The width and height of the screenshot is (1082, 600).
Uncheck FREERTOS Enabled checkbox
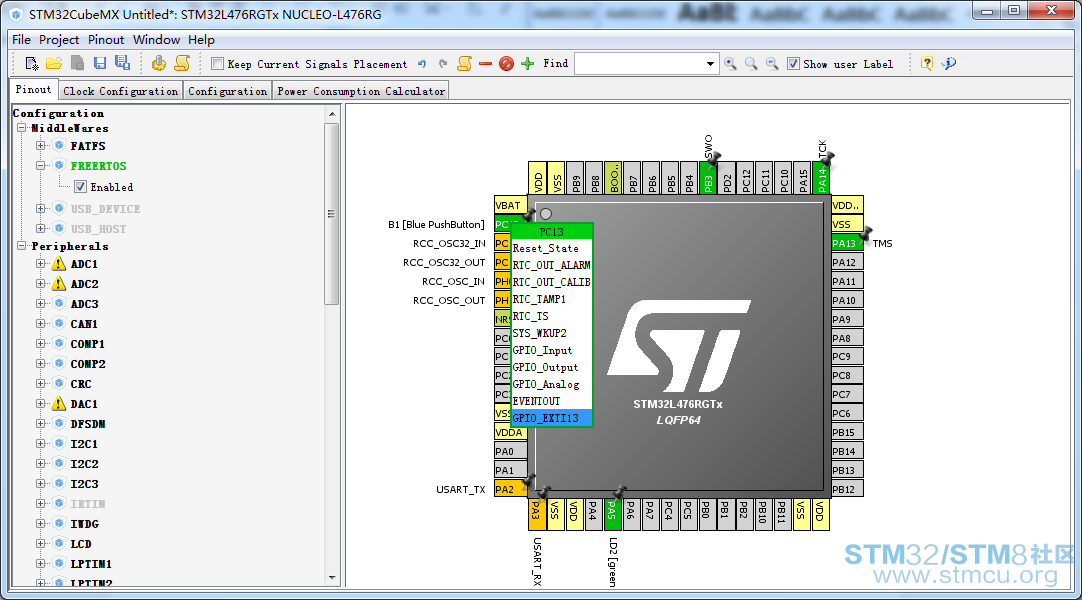tap(81, 187)
